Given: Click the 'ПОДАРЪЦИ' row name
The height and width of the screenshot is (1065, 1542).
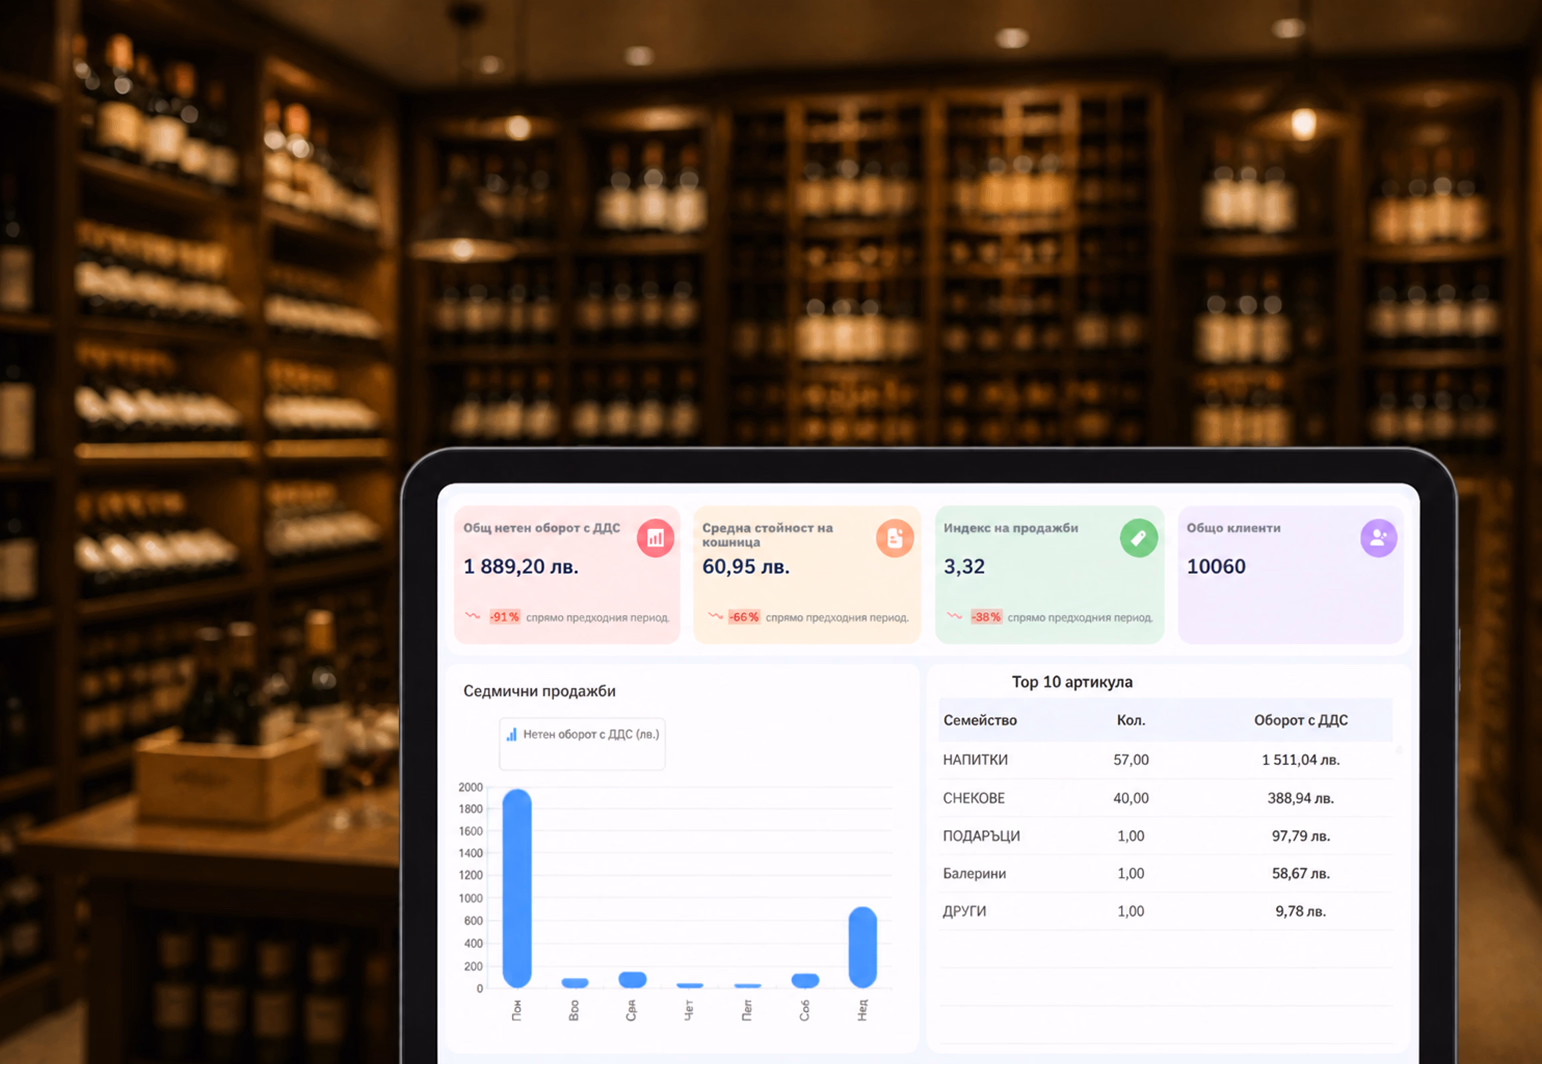Looking at the screenshot, I should coord(981,836).
